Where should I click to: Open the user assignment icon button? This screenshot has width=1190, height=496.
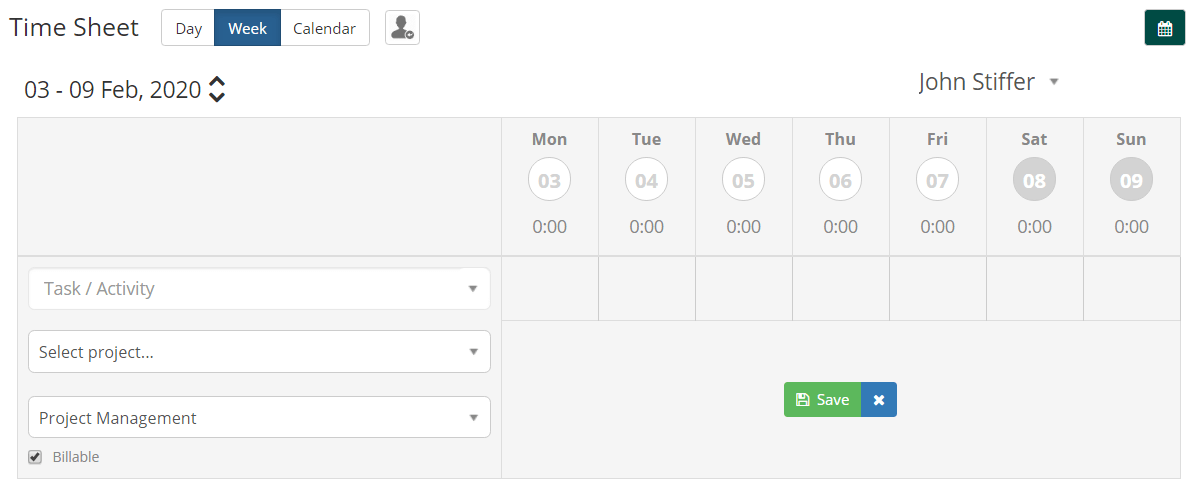pyautogui.click(x=402, y=28)
